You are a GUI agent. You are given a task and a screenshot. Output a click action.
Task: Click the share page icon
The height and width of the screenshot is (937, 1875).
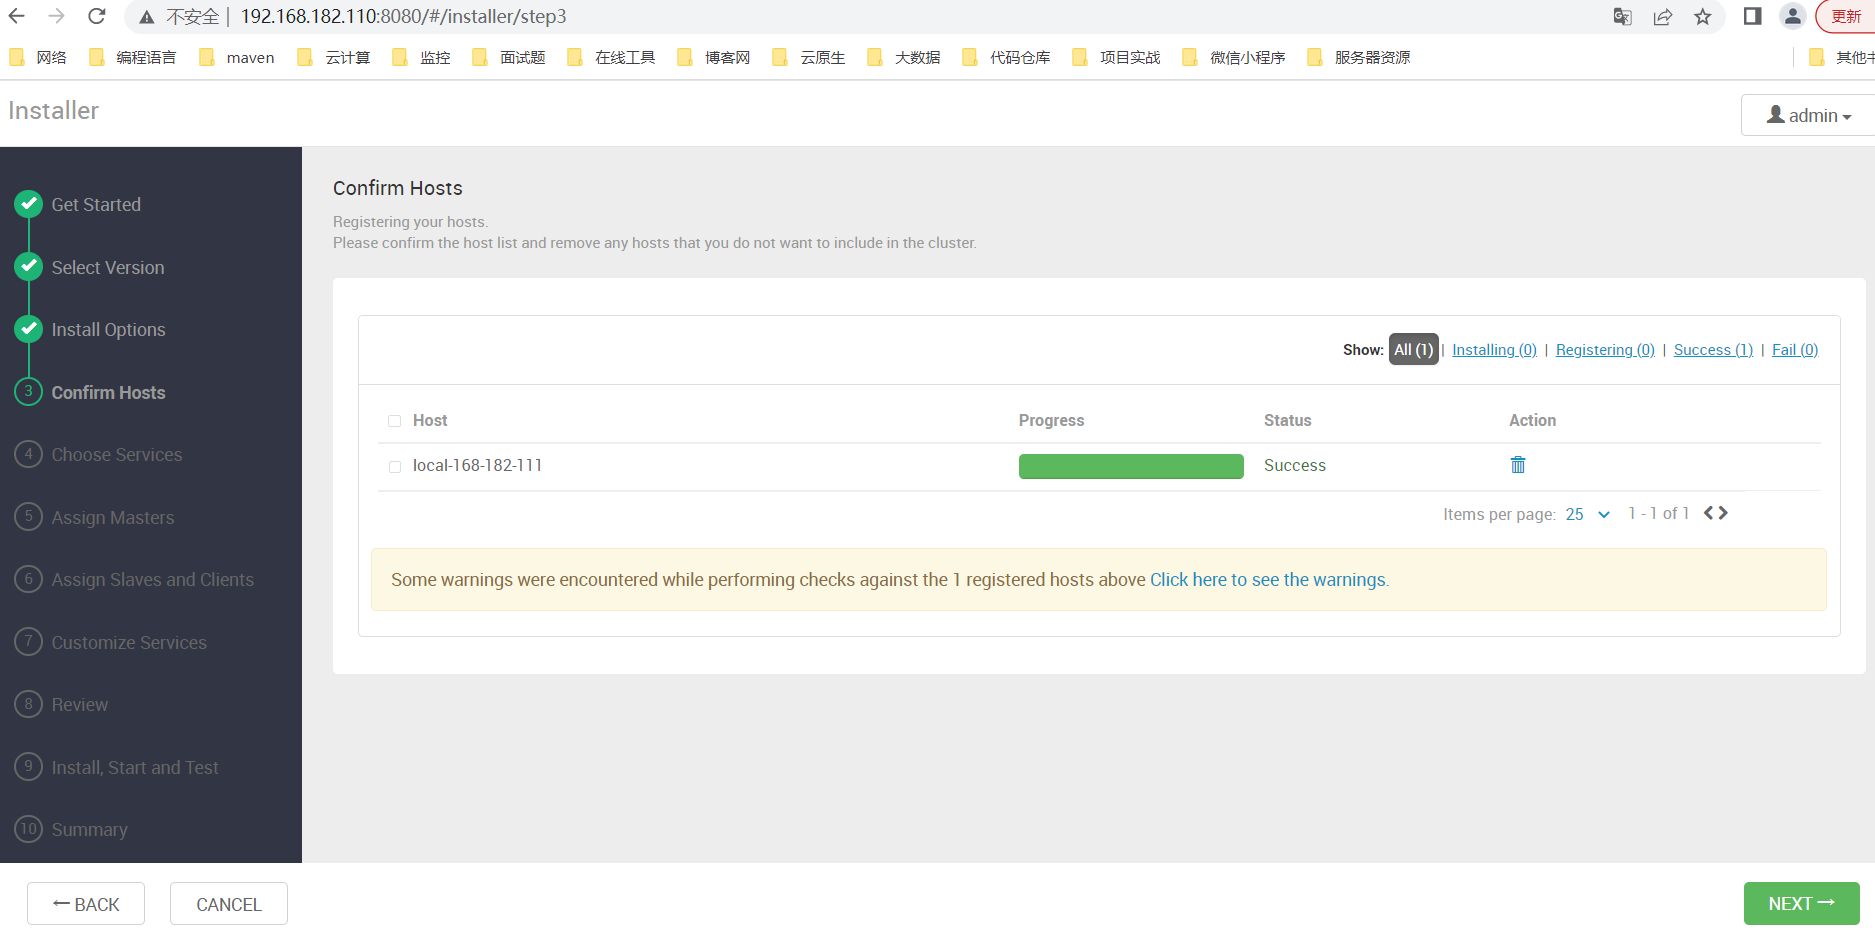pyautogui.click(x=1663, y=17)
